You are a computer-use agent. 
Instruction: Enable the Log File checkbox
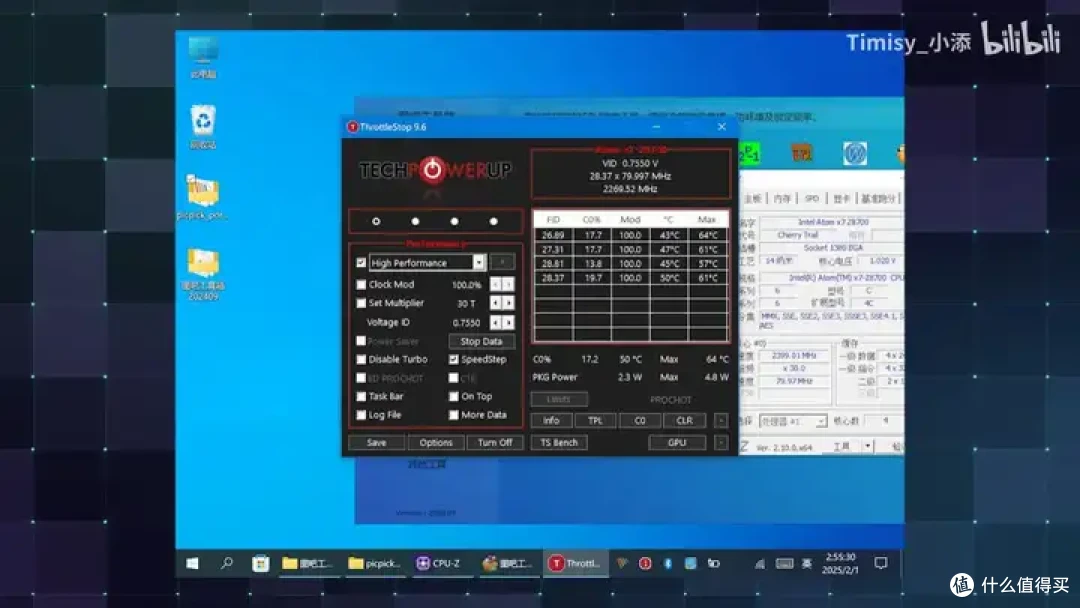[x=361, y=415]
